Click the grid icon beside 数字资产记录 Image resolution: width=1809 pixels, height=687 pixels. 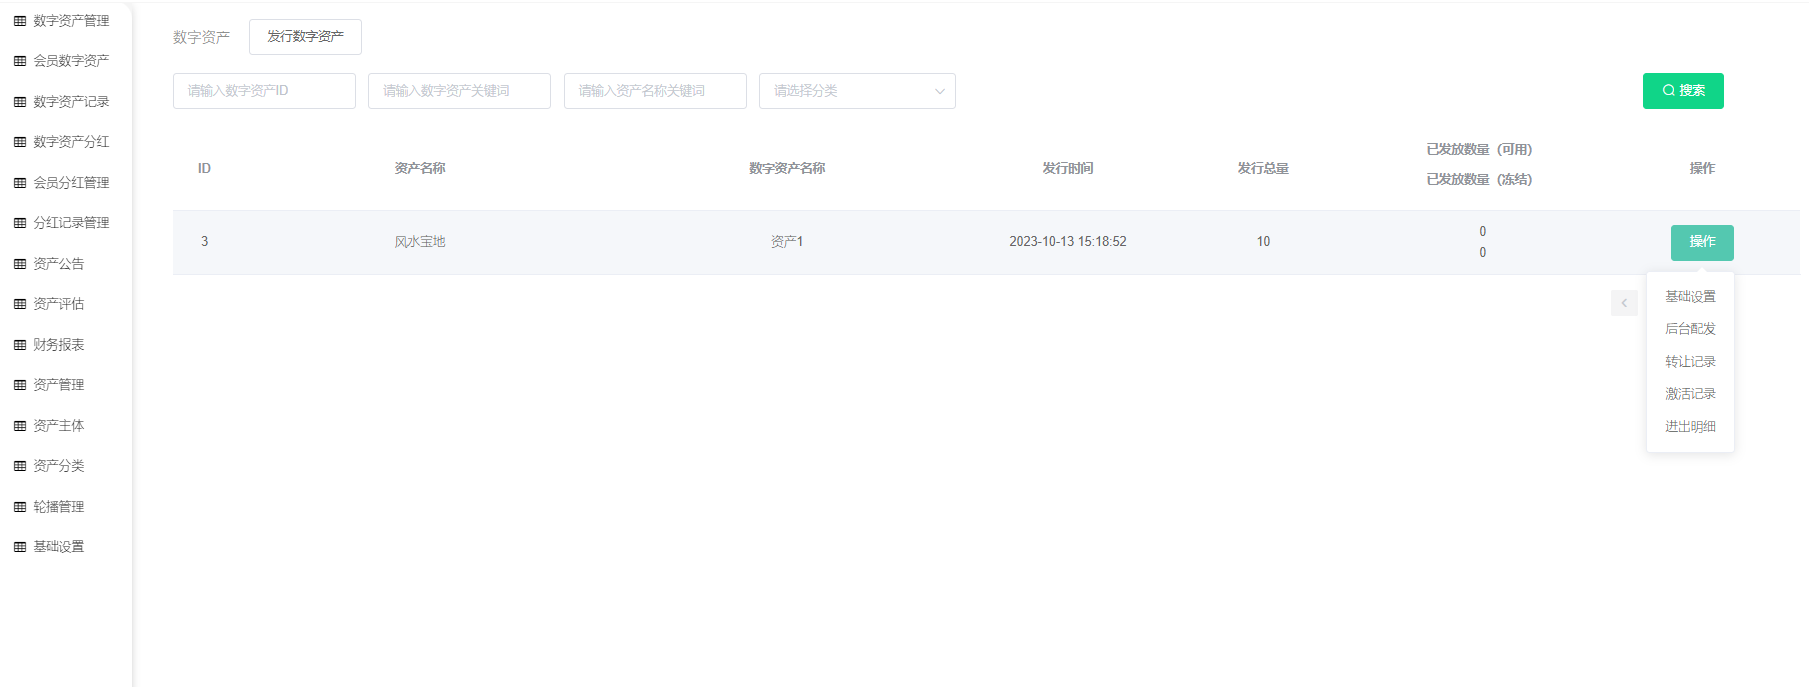coord(20,102)
